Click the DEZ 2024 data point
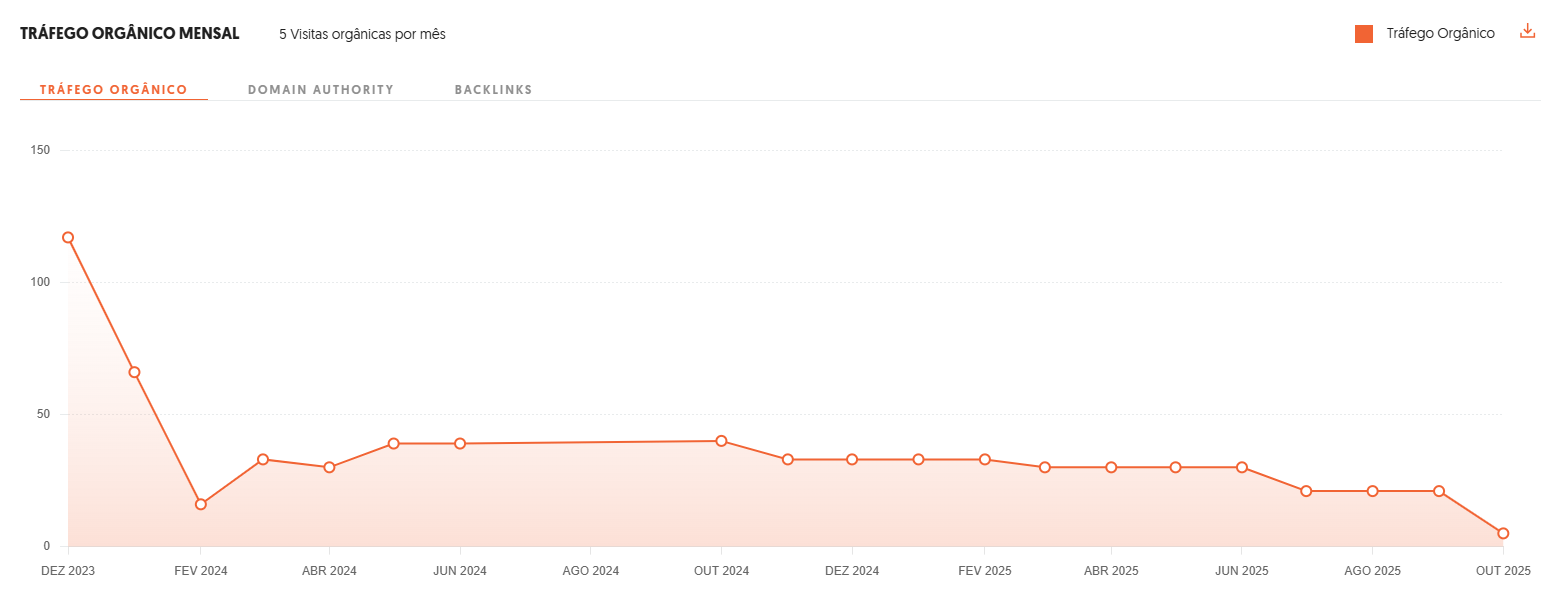 852,460
